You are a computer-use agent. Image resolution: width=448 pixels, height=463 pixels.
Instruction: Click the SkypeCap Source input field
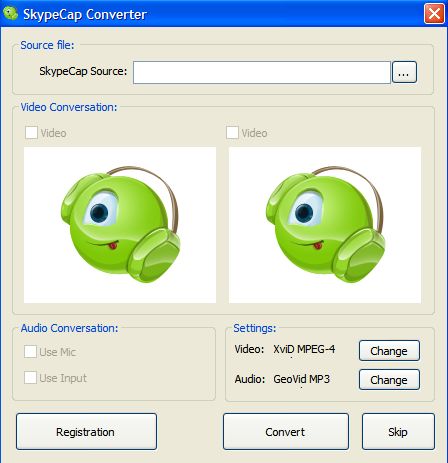coord(262,72)
